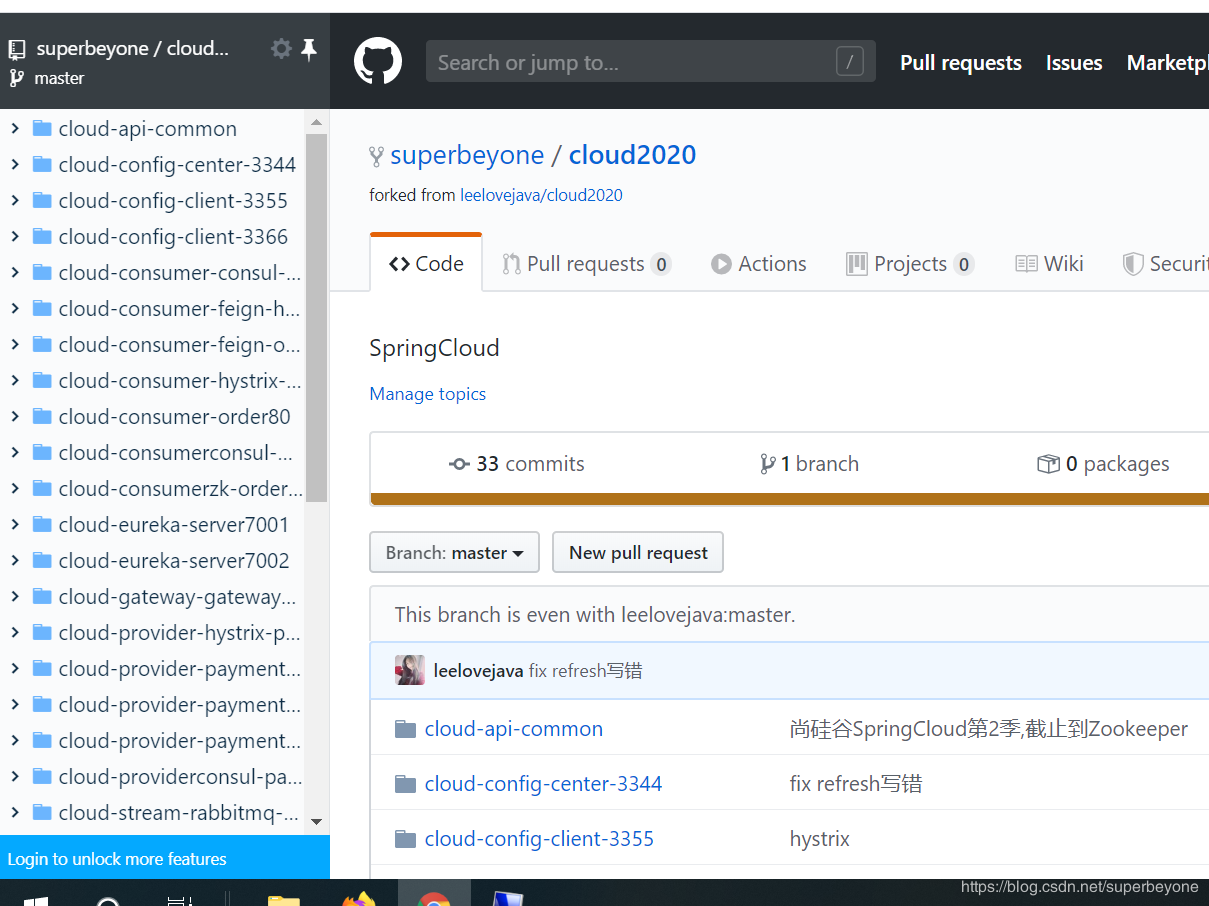Screen dimensions: 1209x906
Task: Select cloud-provider-hystrix-p... in sidebar tree
Action: 180,632
